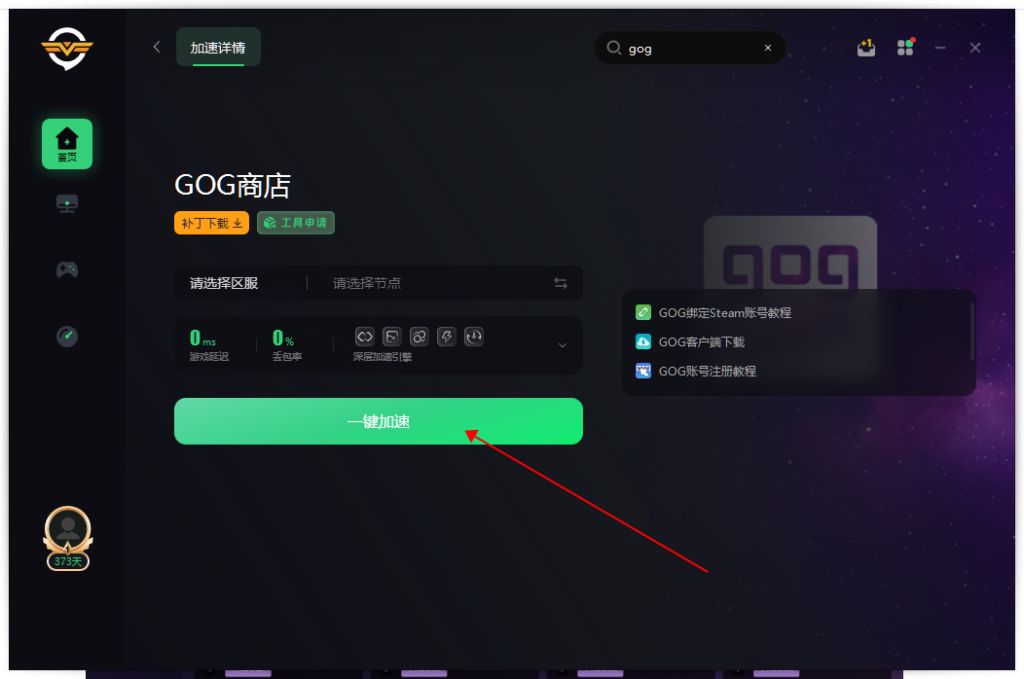1024x679 pixels.
Task: Start with 一键加速 button
Action: tap(378, 421)
